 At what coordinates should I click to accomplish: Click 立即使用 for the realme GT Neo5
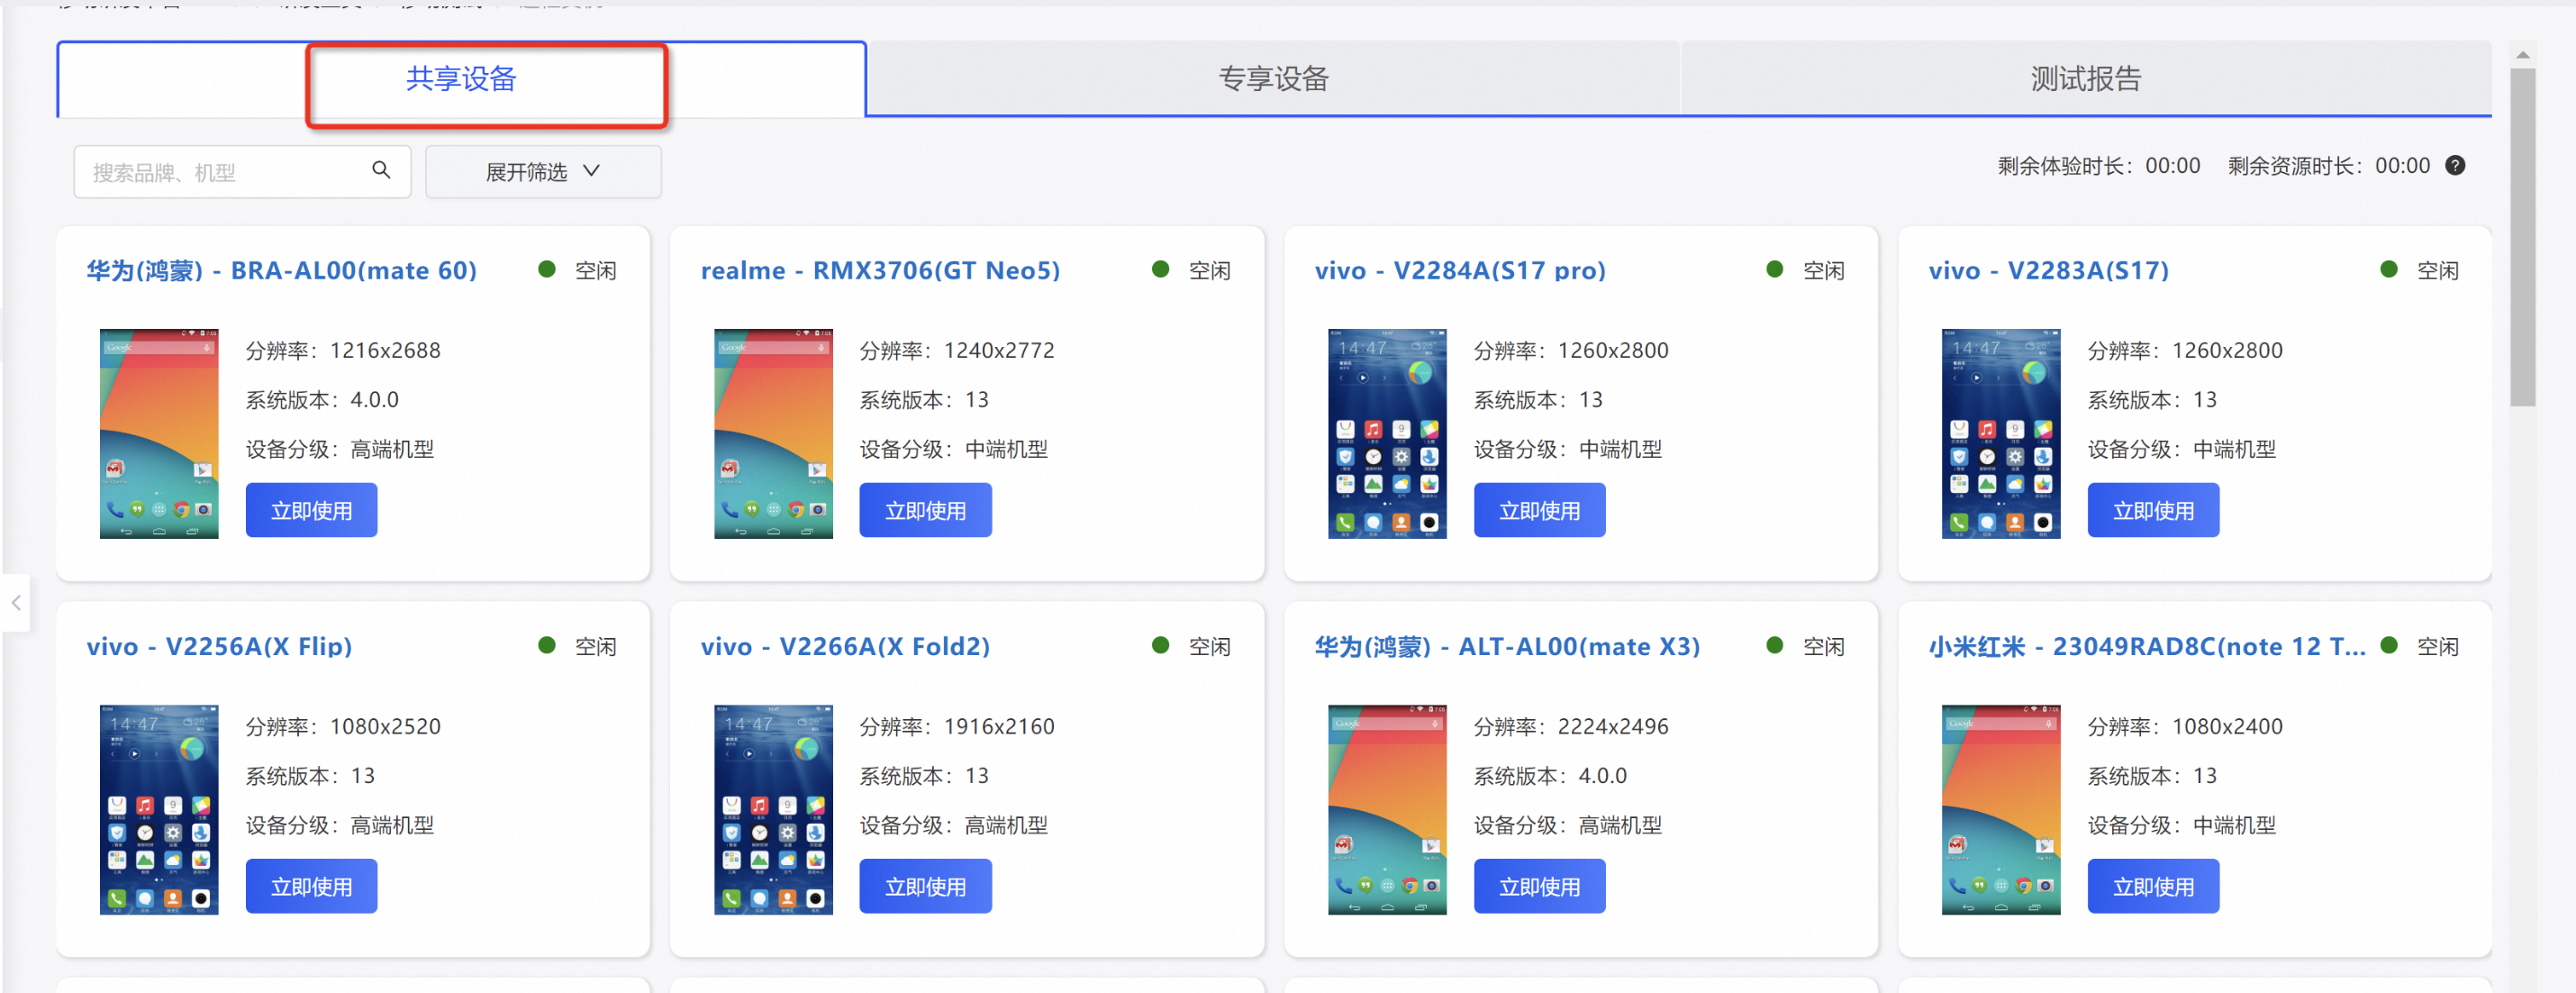pyautogui.click(x=925, y=510)
